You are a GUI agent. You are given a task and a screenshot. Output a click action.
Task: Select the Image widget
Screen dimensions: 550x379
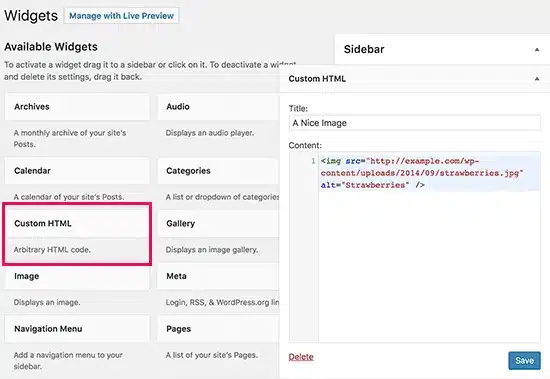click(77, 276)
